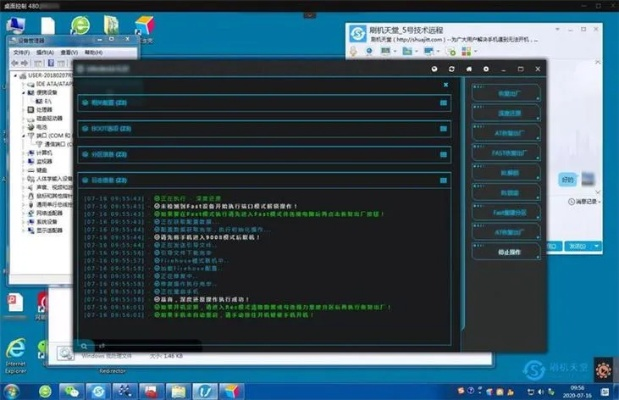Toggle the BOOT section's right-side box
619x400 pixels.
click(x=443, y=128)
